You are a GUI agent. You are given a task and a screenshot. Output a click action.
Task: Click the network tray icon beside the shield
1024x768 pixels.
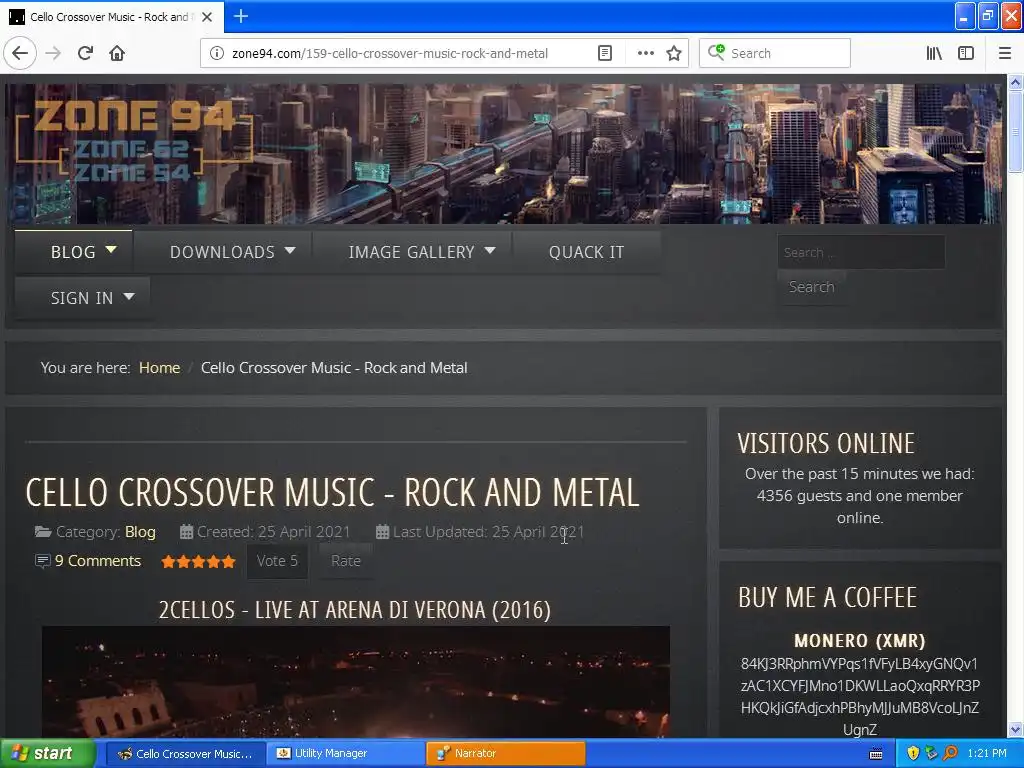[931, 753]
